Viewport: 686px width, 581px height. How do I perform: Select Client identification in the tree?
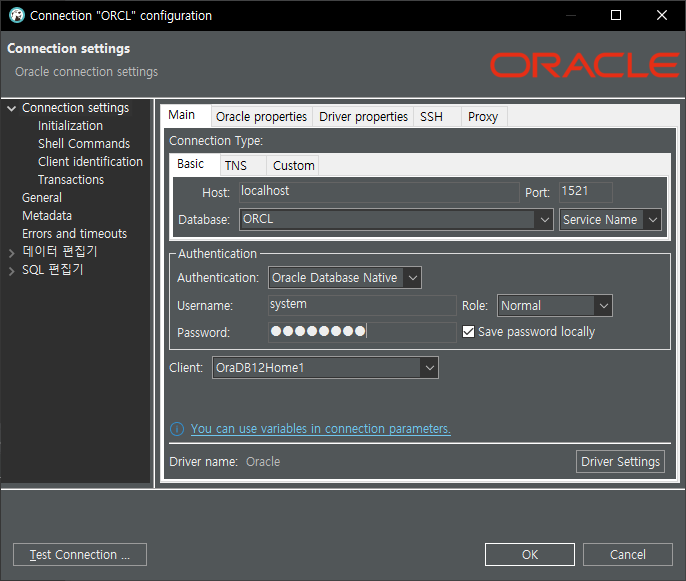pyautogui.click(x=91, y=162)
